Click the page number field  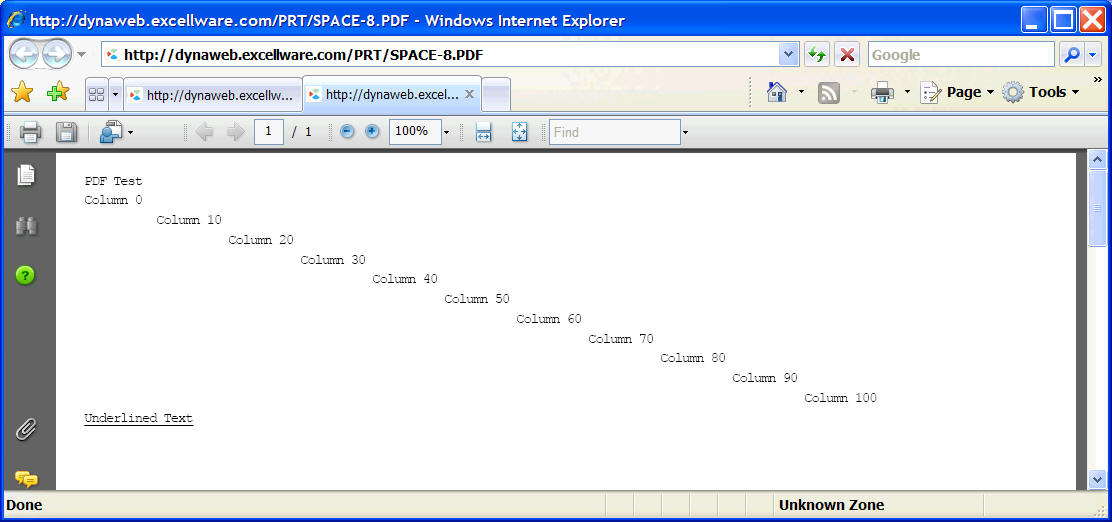coord(269,132)
